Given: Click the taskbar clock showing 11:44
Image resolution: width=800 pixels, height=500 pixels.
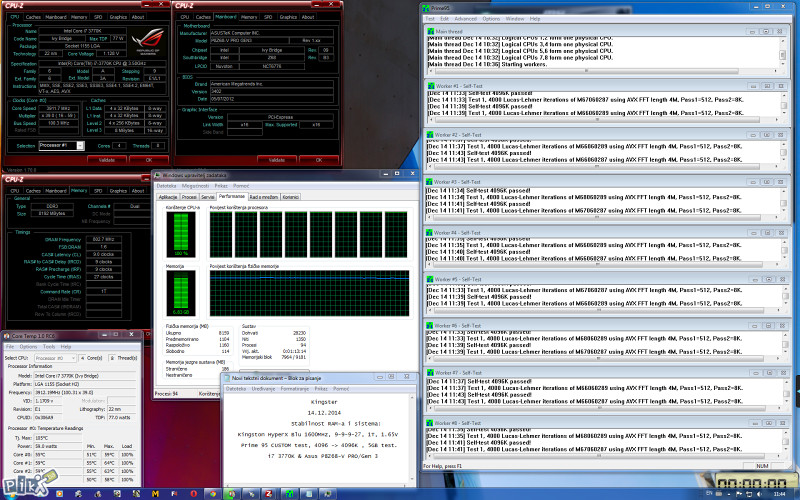Looking at the screenshot, I should point(779,494).
